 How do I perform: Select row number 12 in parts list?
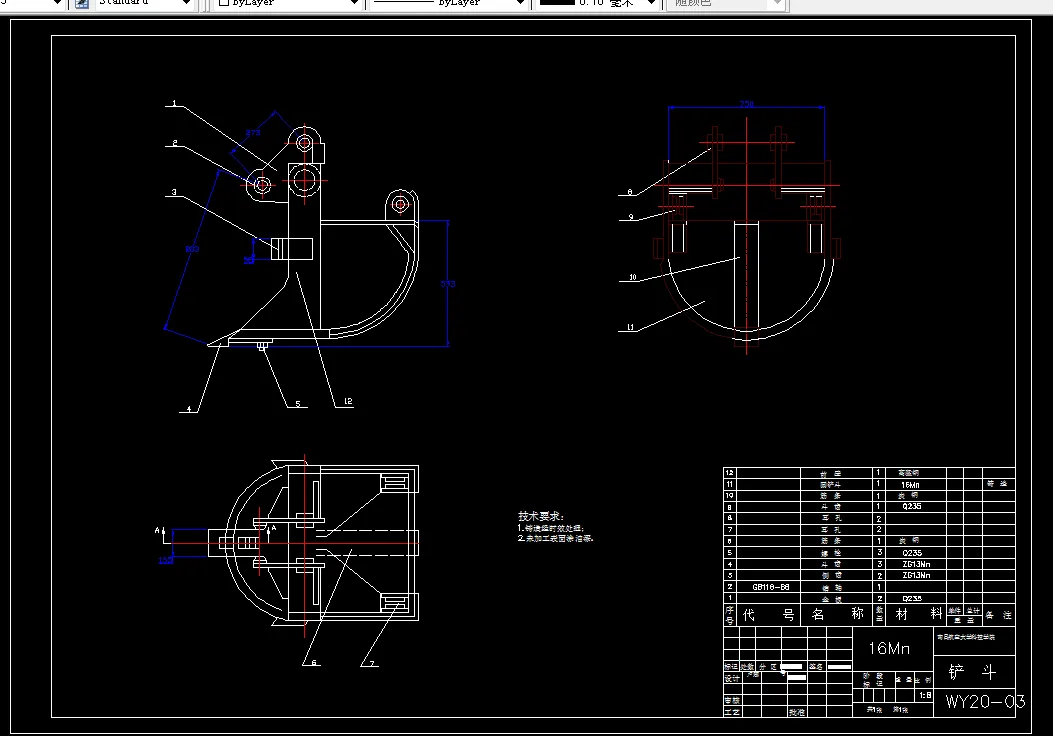pos(729,473)
